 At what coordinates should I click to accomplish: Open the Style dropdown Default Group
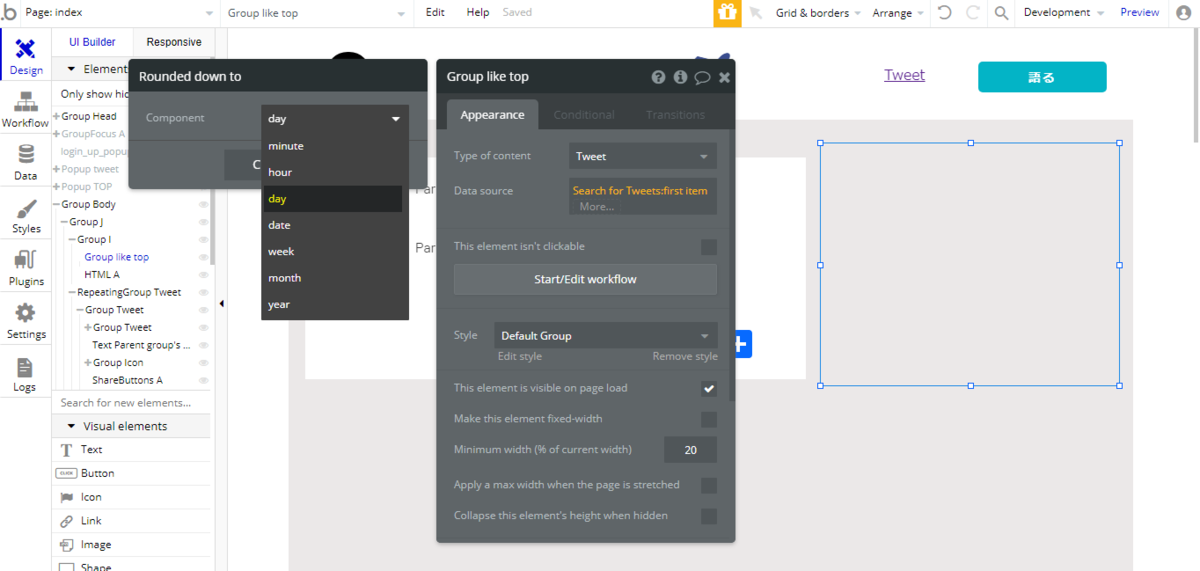(x=605, y=336)
